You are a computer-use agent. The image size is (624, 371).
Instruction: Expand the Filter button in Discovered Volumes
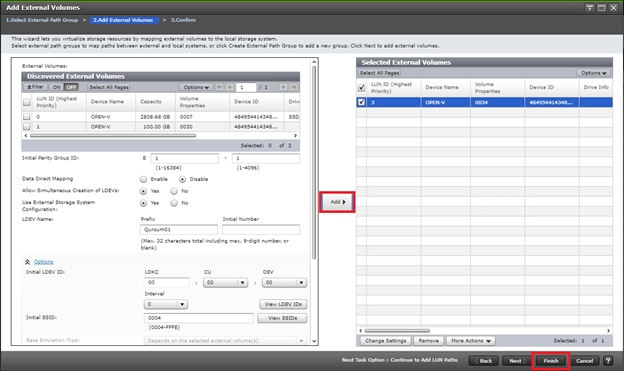(35, 87)
